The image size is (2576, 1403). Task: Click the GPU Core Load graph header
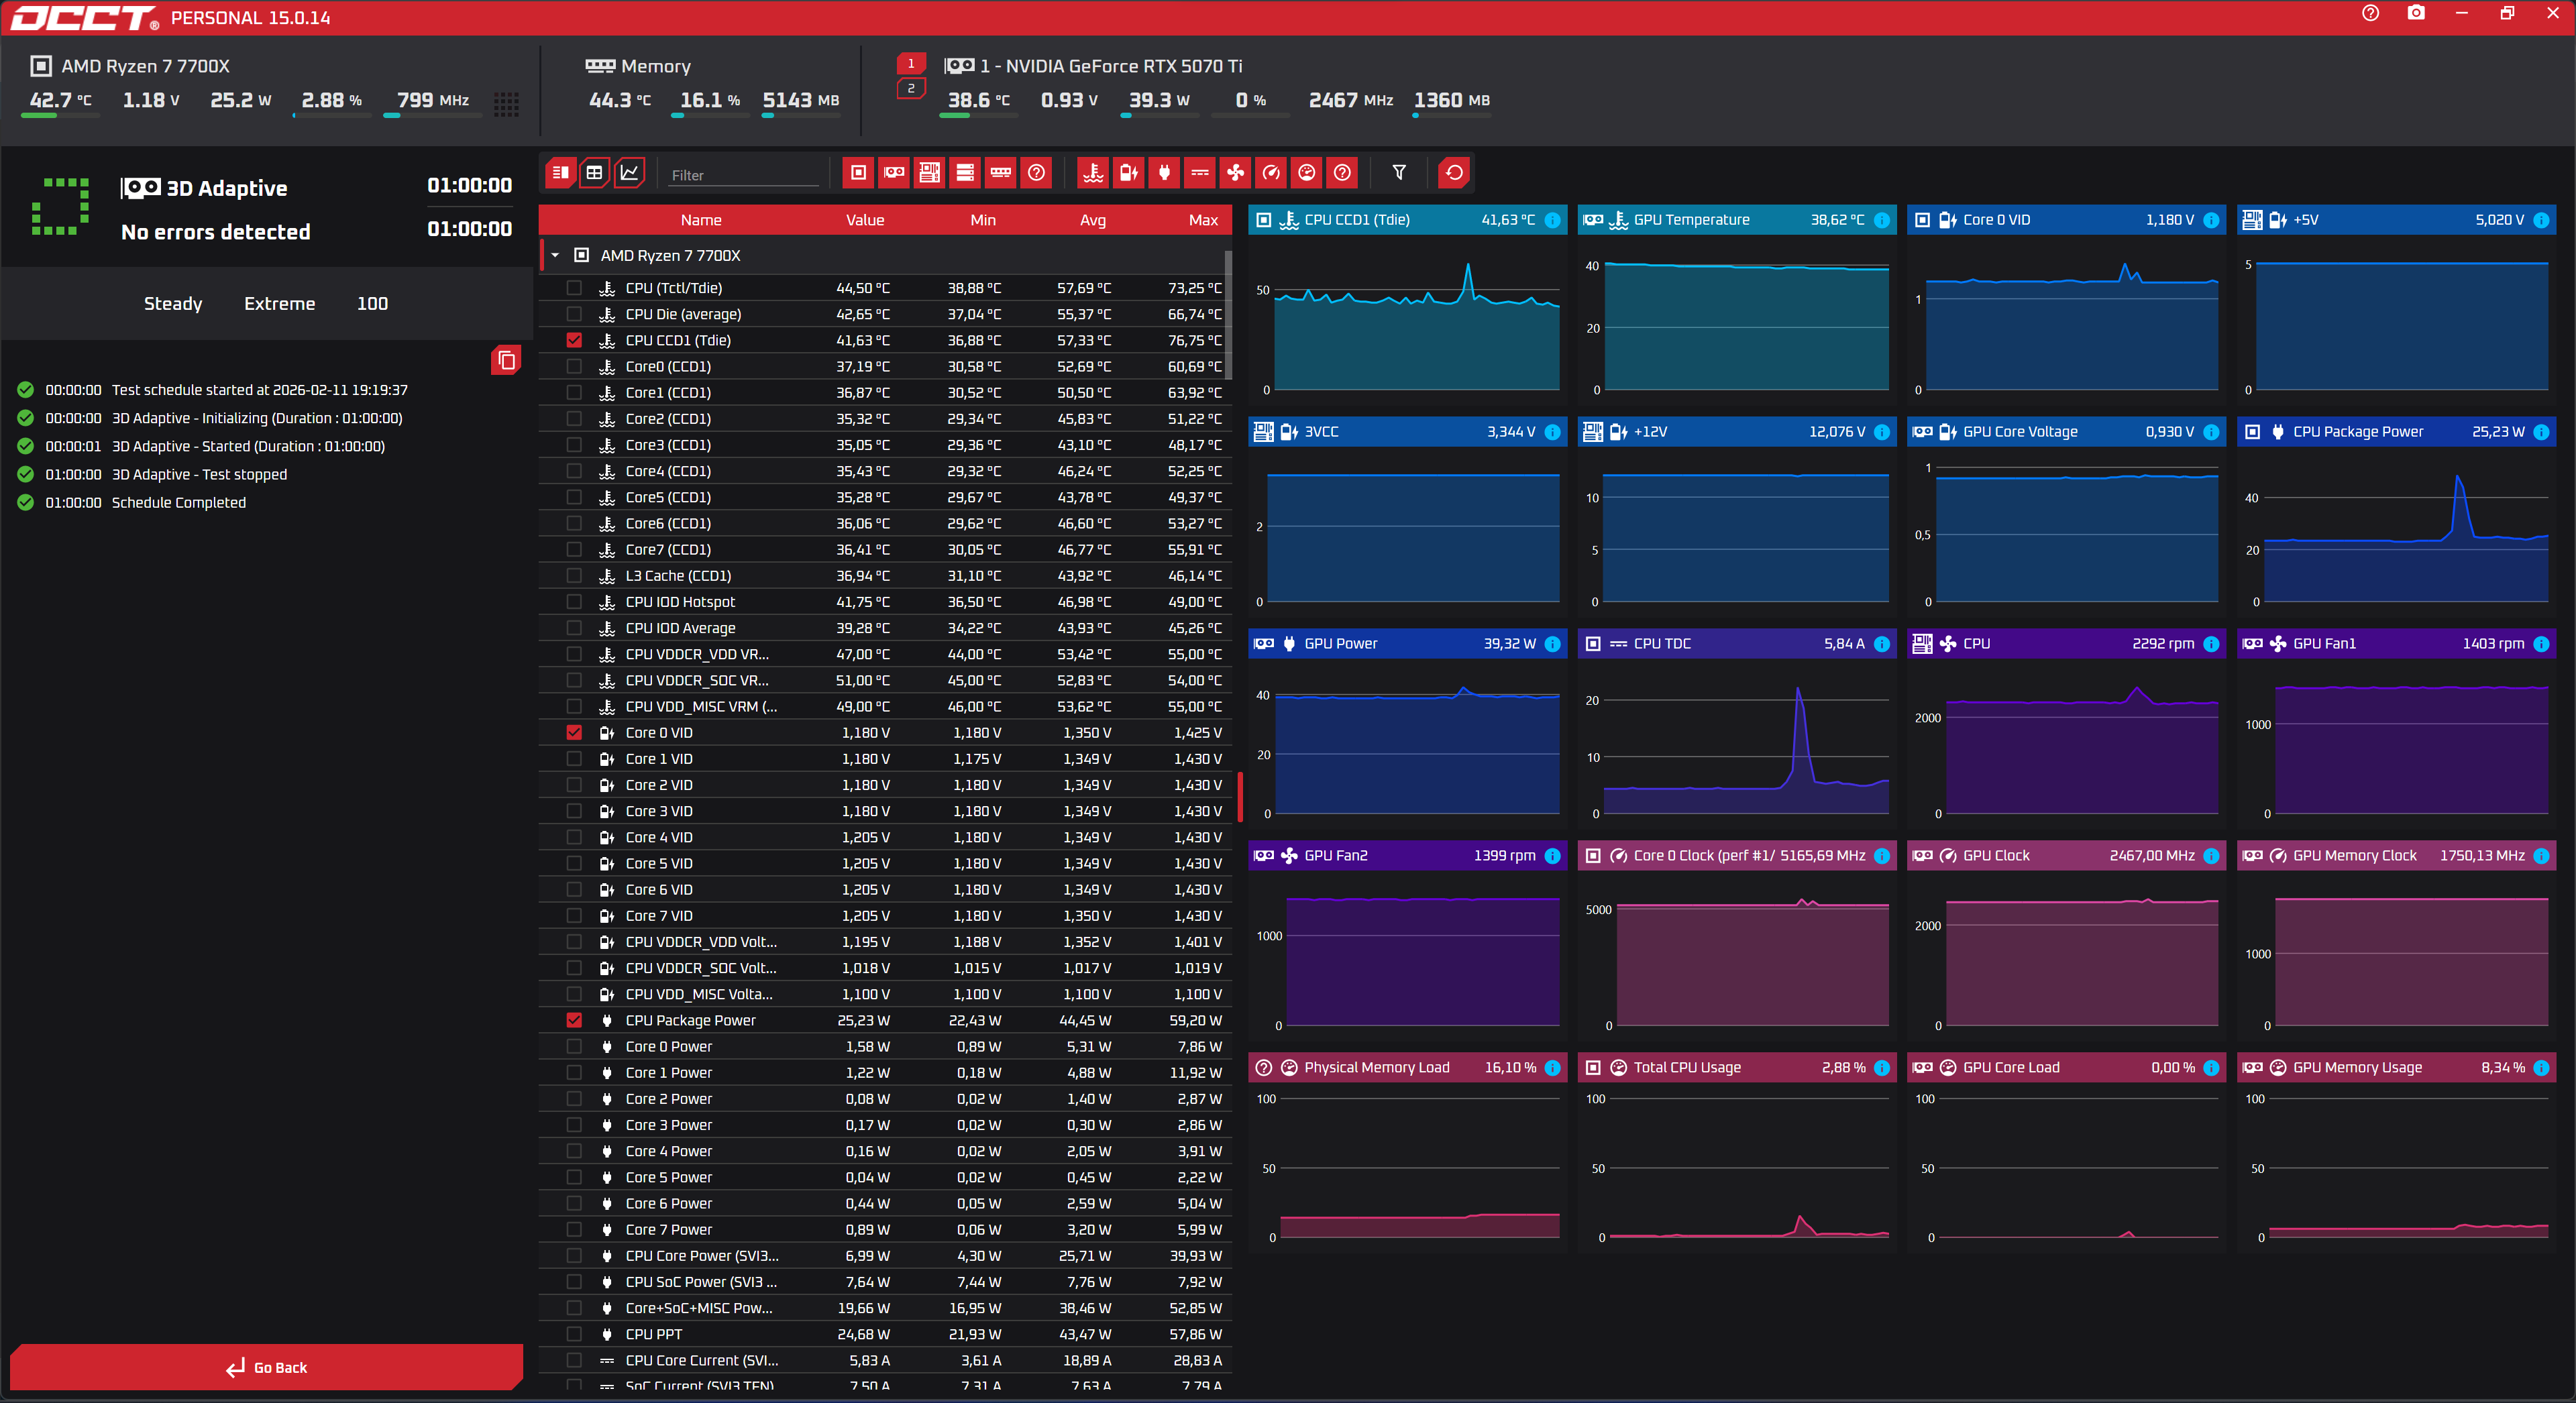click(2066, 1068)
